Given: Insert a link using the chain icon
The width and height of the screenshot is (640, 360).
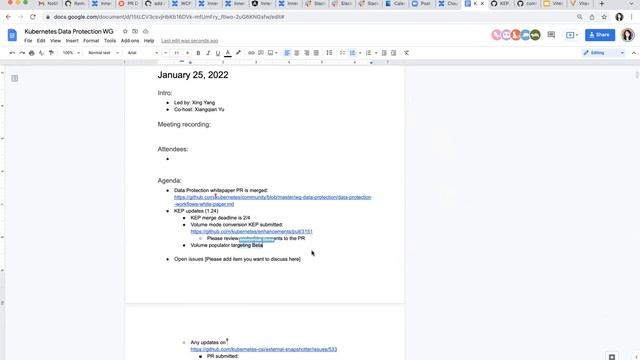Looking at the screenshot, I should [x=251, y=53].
